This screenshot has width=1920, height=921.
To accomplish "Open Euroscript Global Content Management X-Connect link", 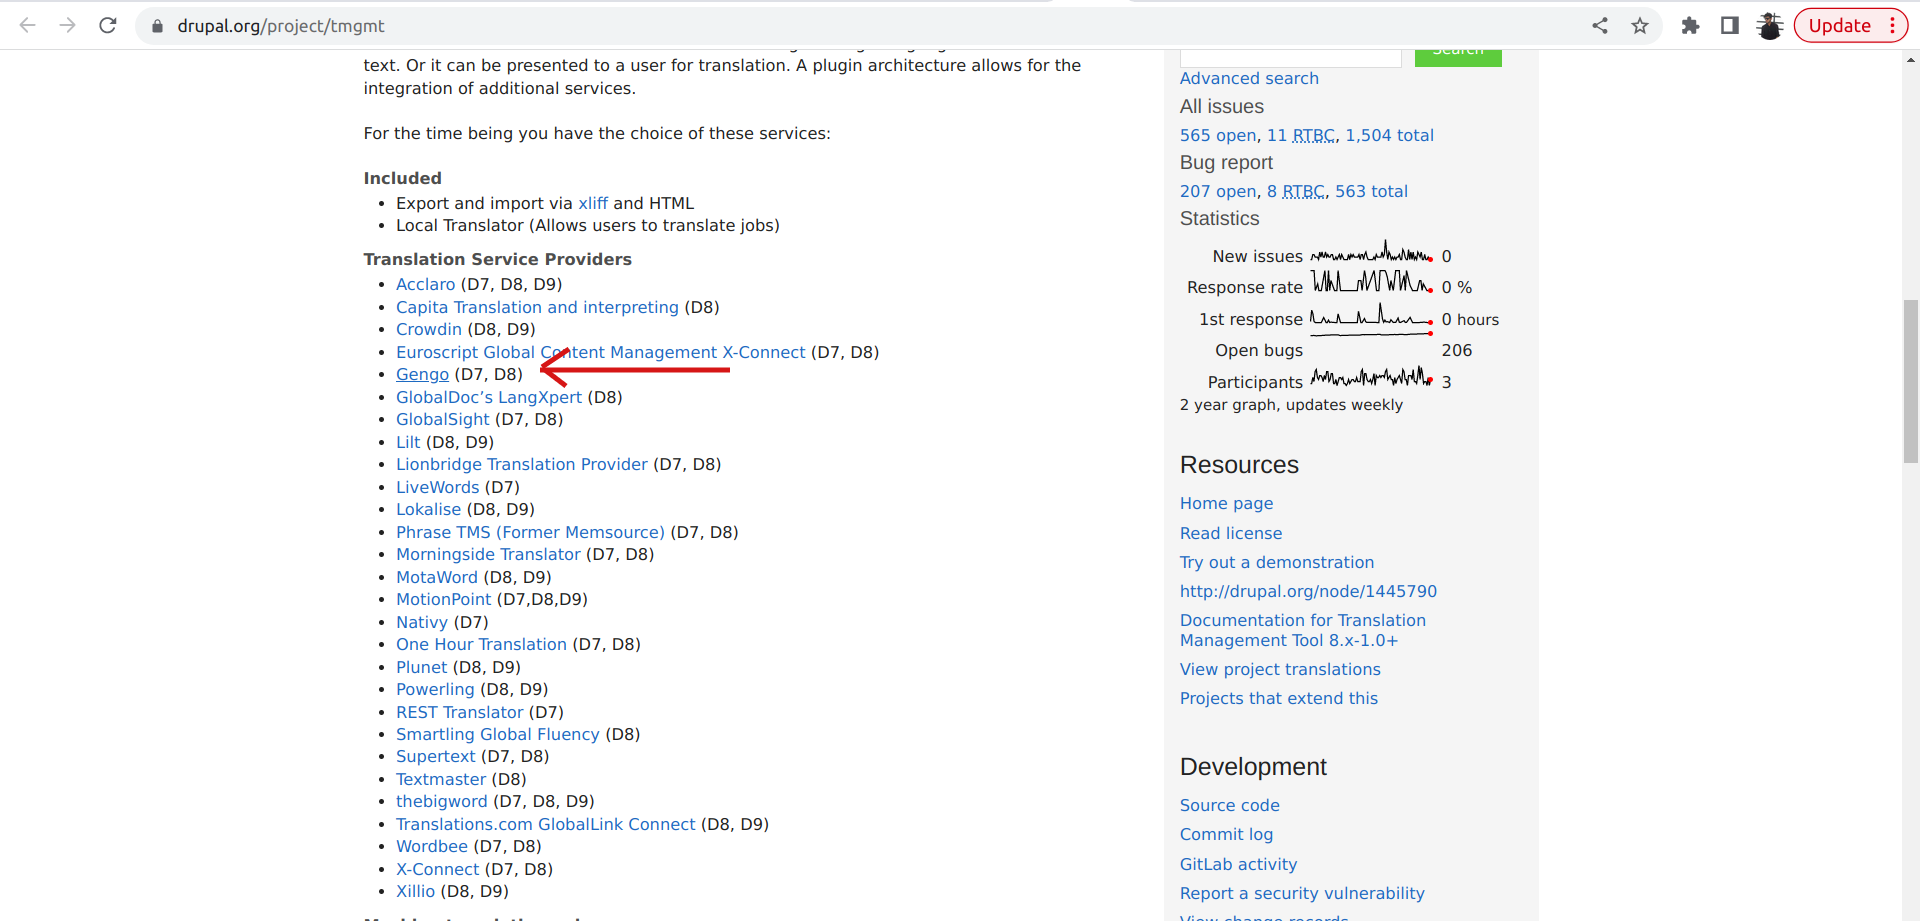I will pyautogui.click(x=600, y=352).
